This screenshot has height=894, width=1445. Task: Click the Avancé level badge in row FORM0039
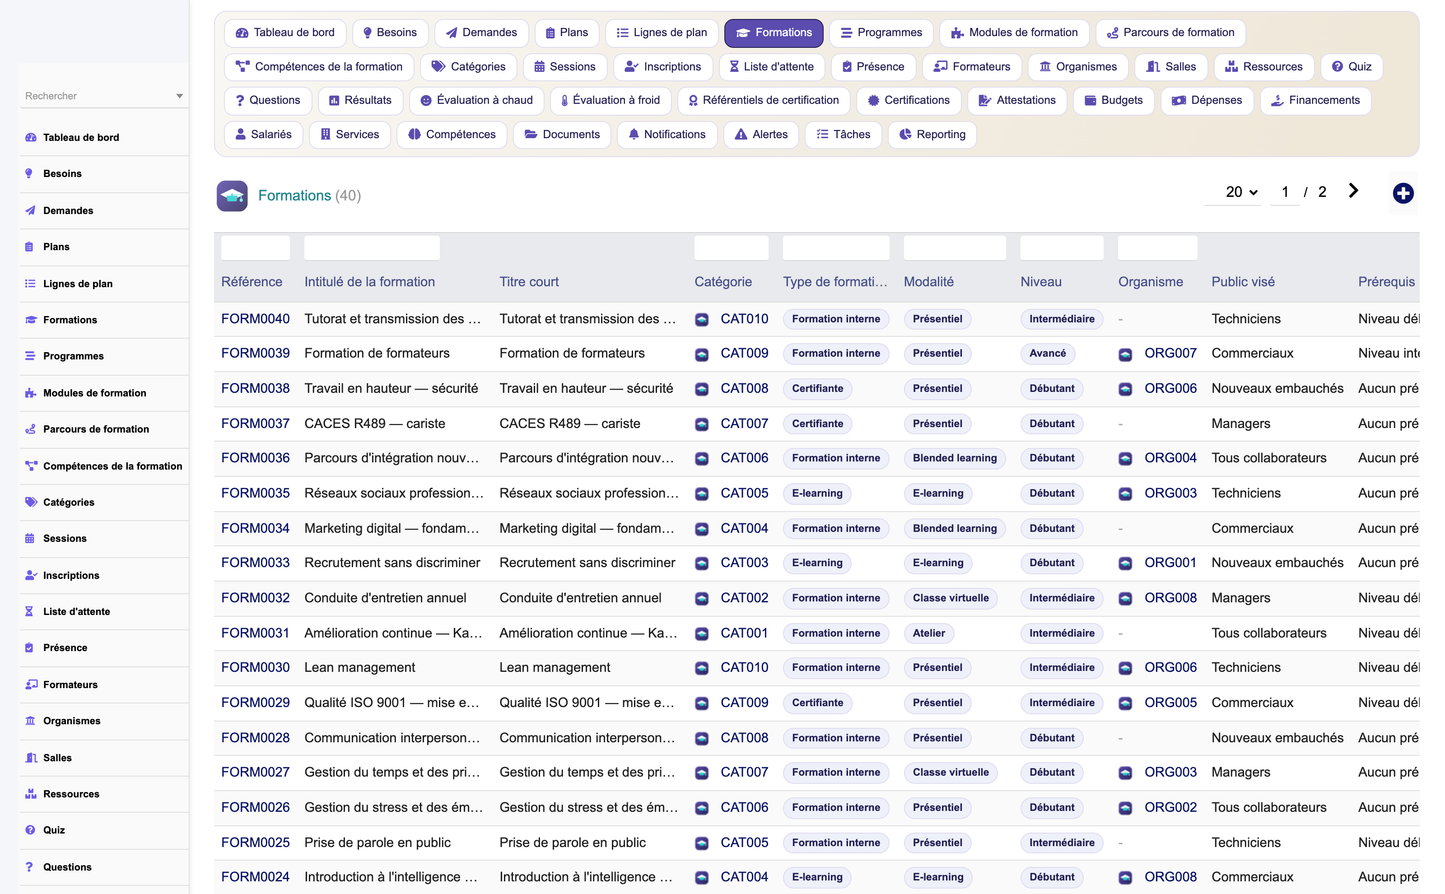(1048, 353)
